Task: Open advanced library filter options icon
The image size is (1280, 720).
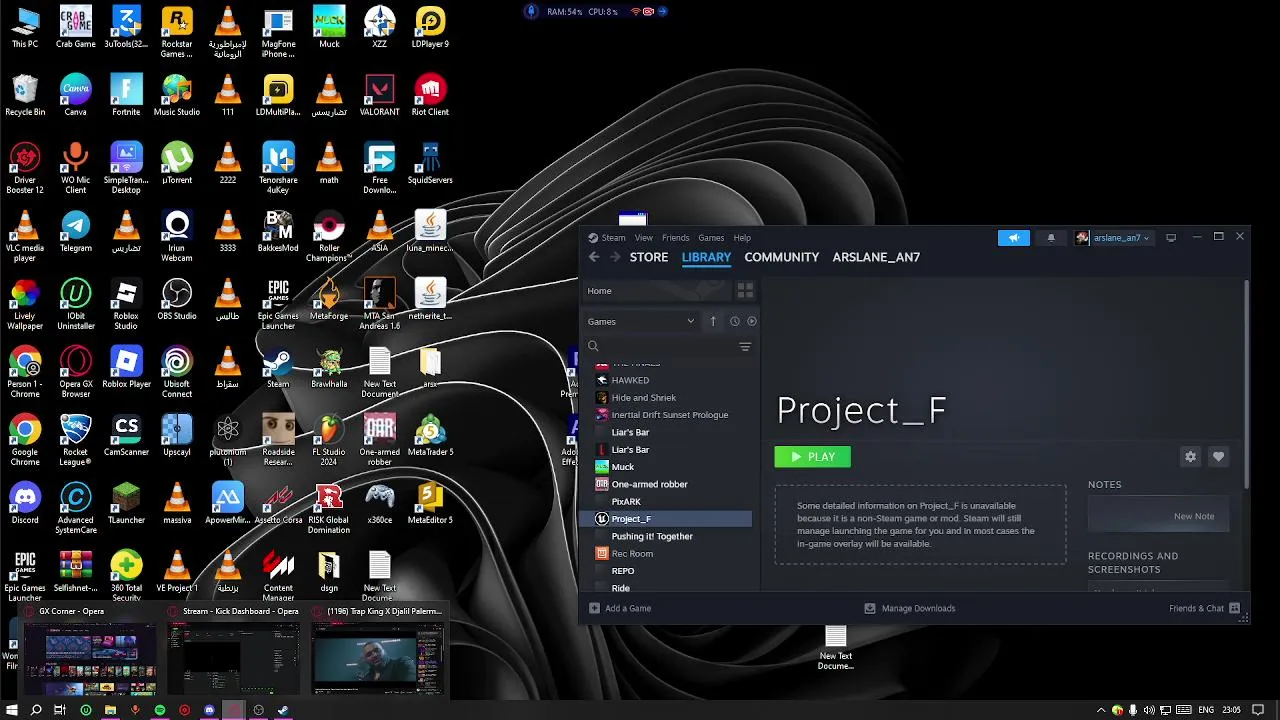Action: (745, 346)
